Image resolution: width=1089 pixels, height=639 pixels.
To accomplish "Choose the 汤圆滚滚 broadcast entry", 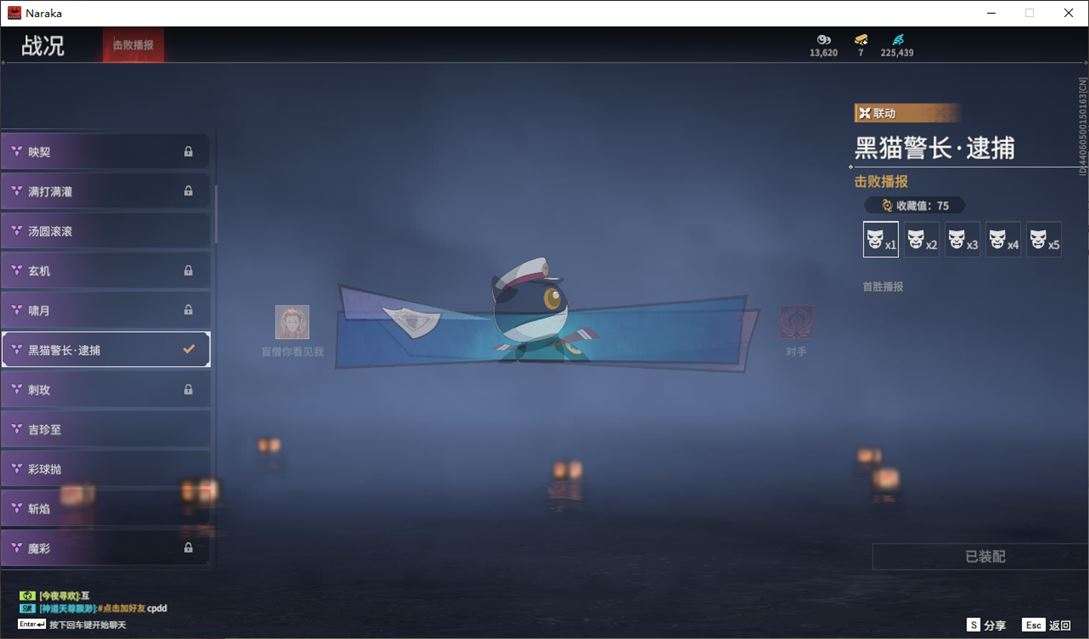I will [x=106, y=231].
